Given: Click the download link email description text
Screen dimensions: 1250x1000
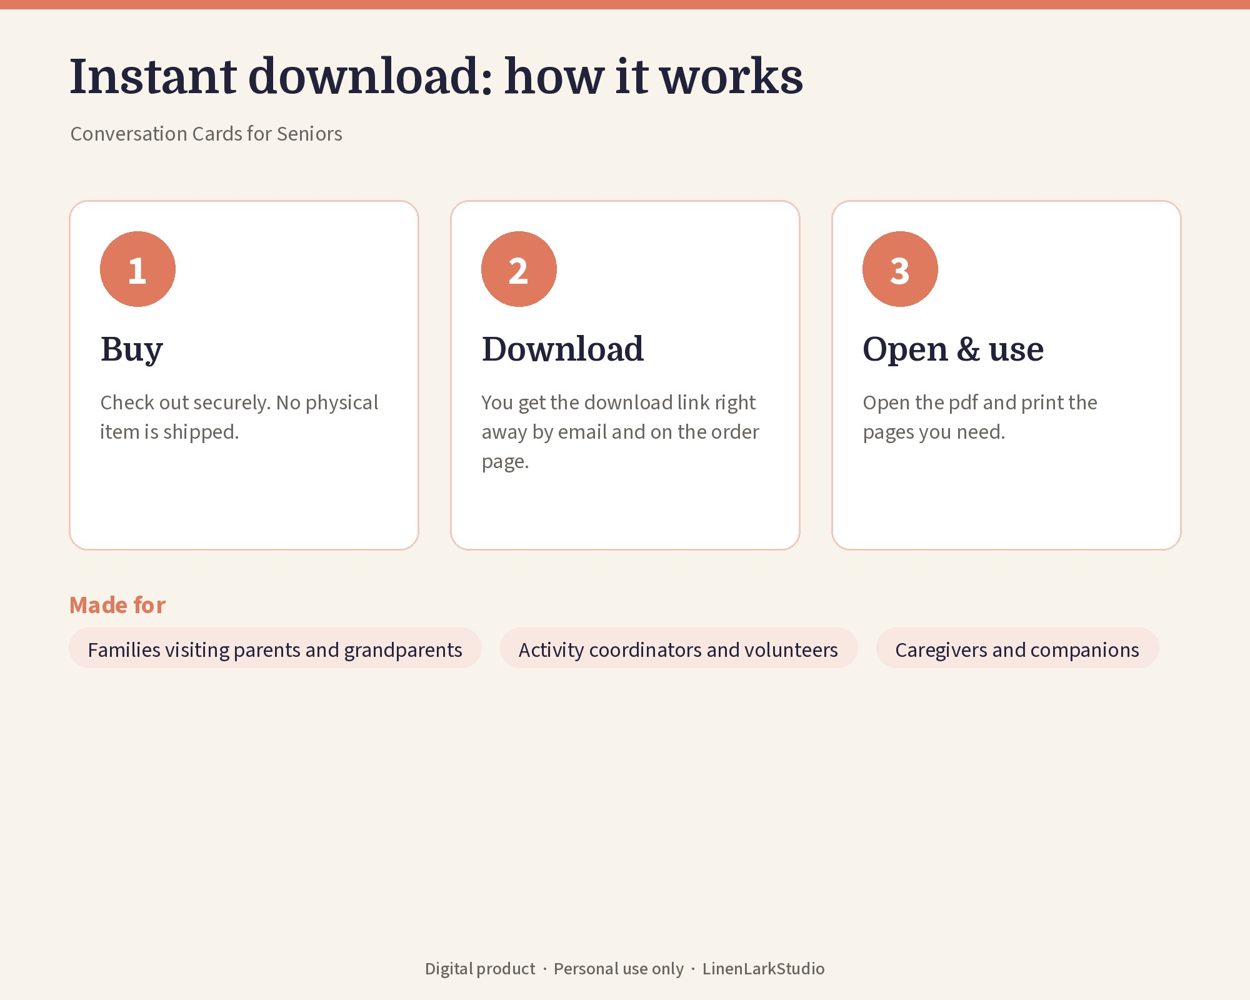Looking at the screenshot, I should click(620, 431).
